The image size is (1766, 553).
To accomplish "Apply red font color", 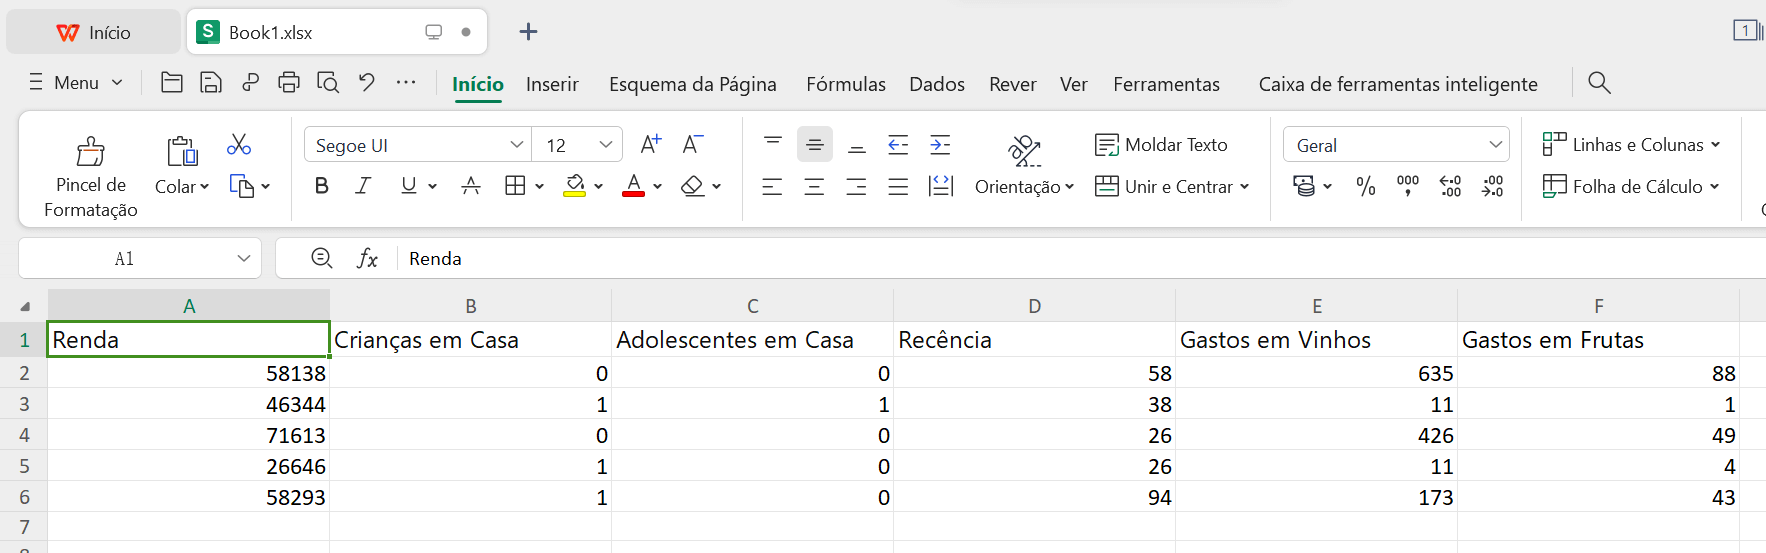I will coord(633,186).
